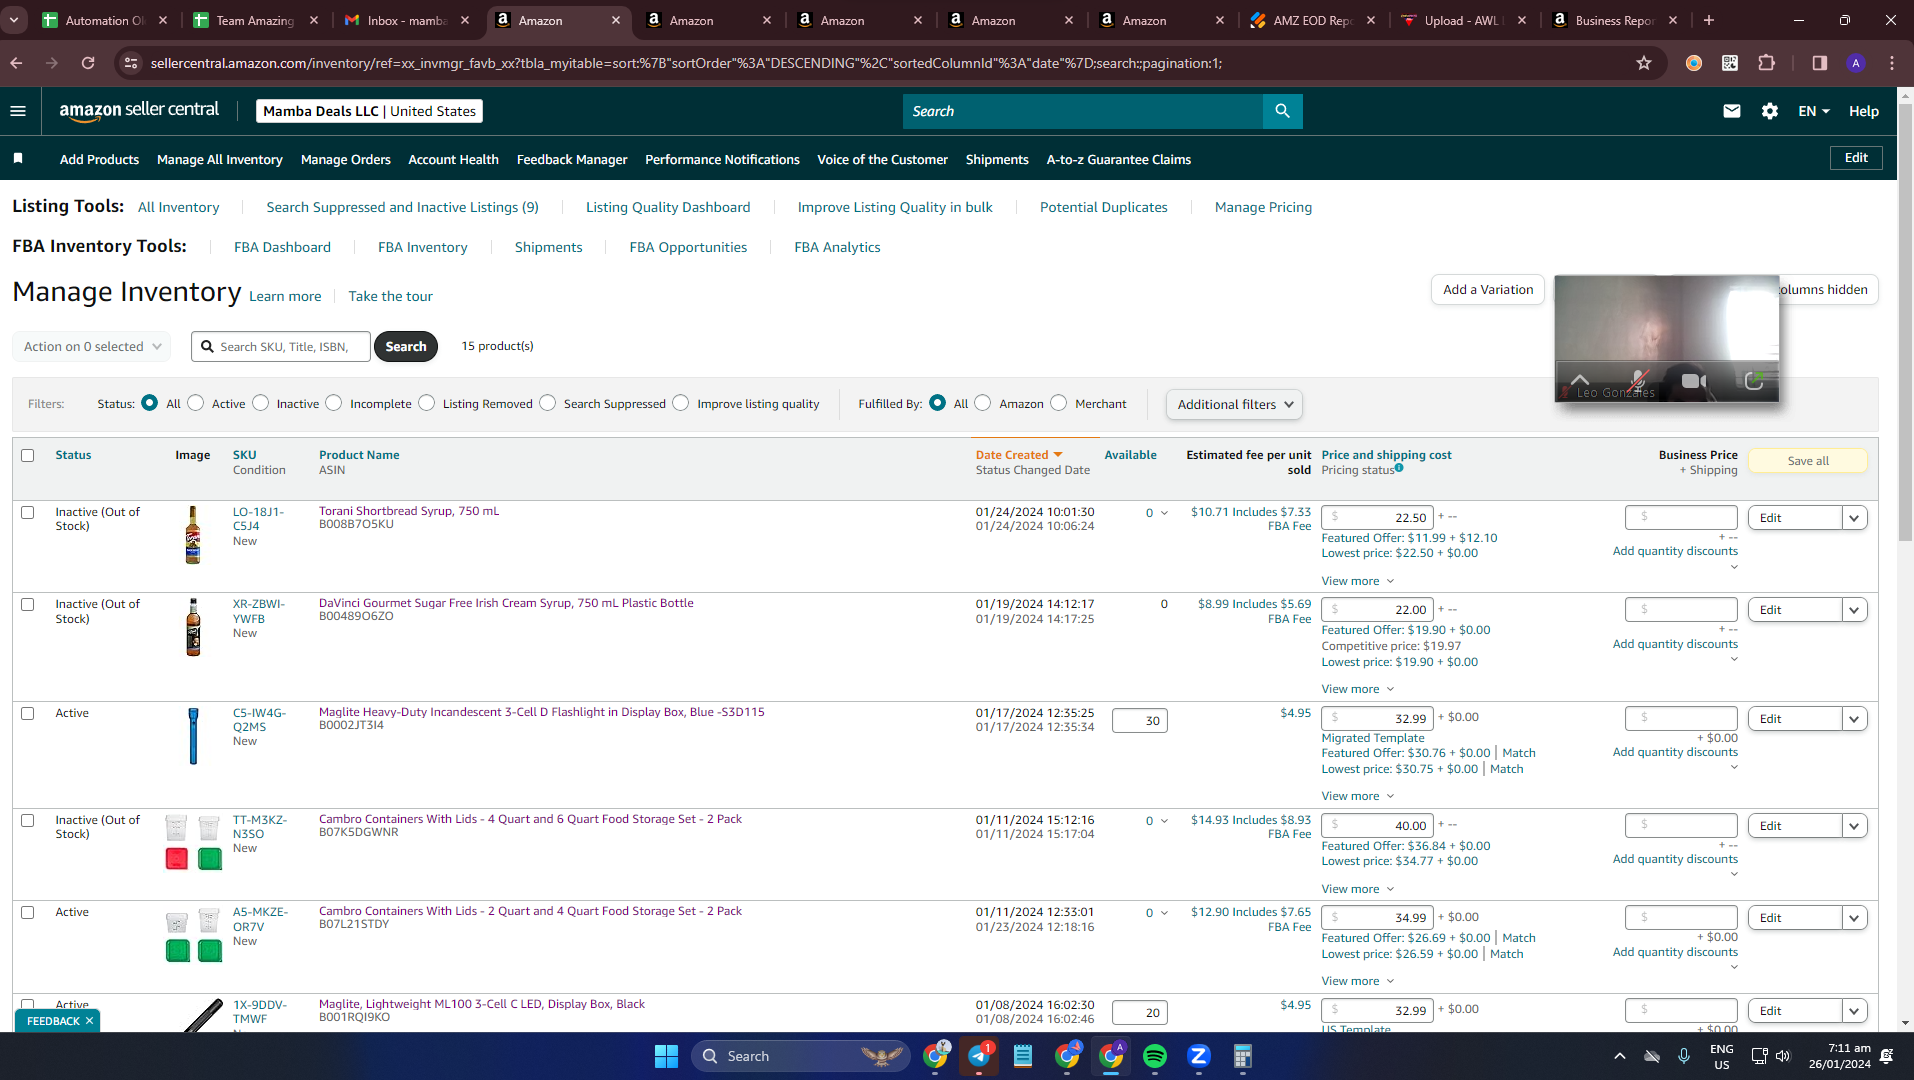Open the Notepad app from the taskbar
The image size is (1914, 1080).
point(1022,1056)
